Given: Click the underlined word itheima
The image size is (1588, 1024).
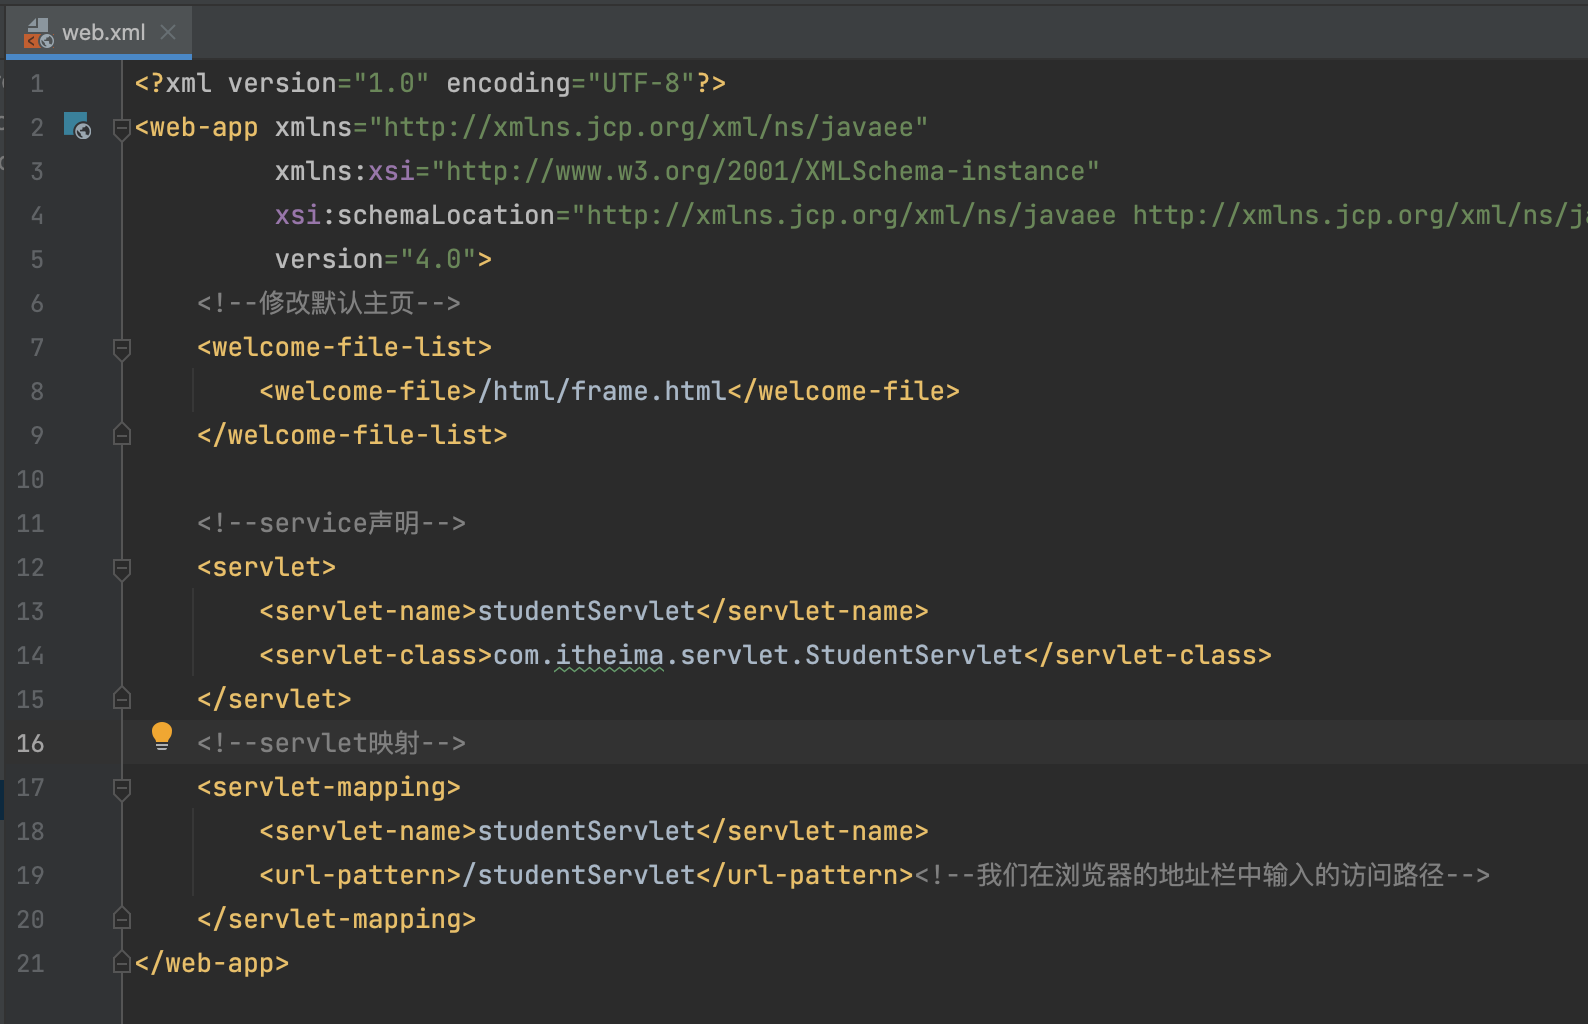Looking at the screenshot, I should click(x=609, y=655).
